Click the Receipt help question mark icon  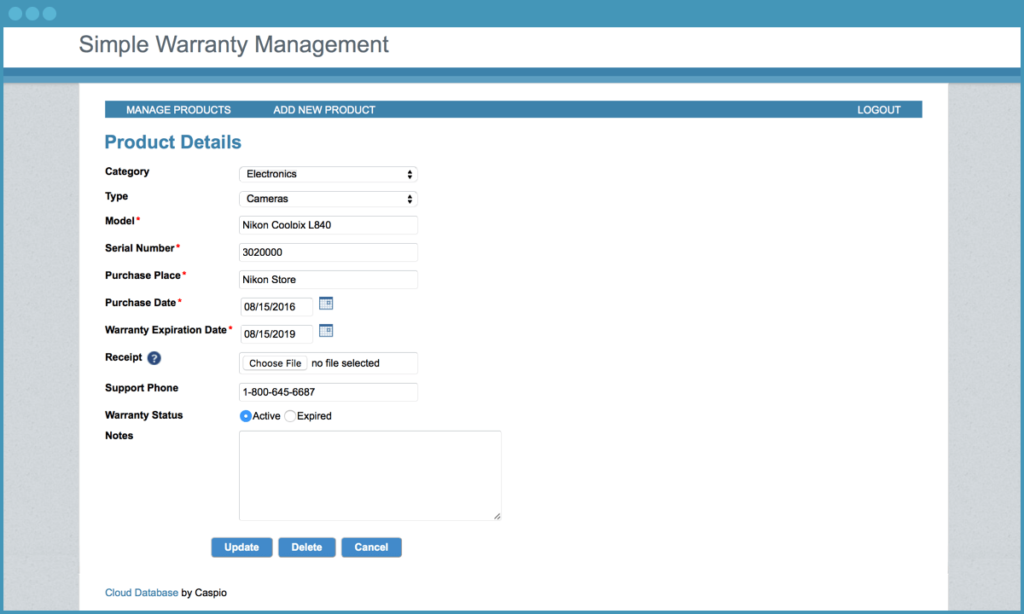[x=154, y=358]
